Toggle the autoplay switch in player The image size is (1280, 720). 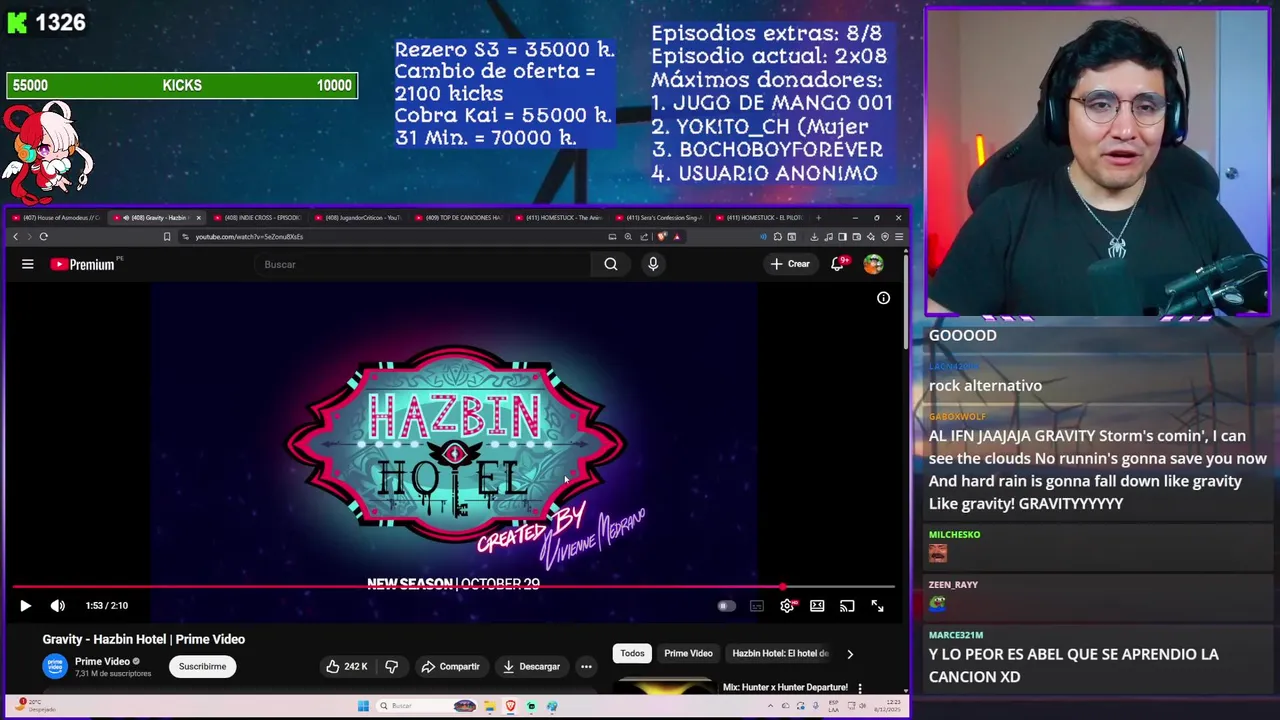726,606
